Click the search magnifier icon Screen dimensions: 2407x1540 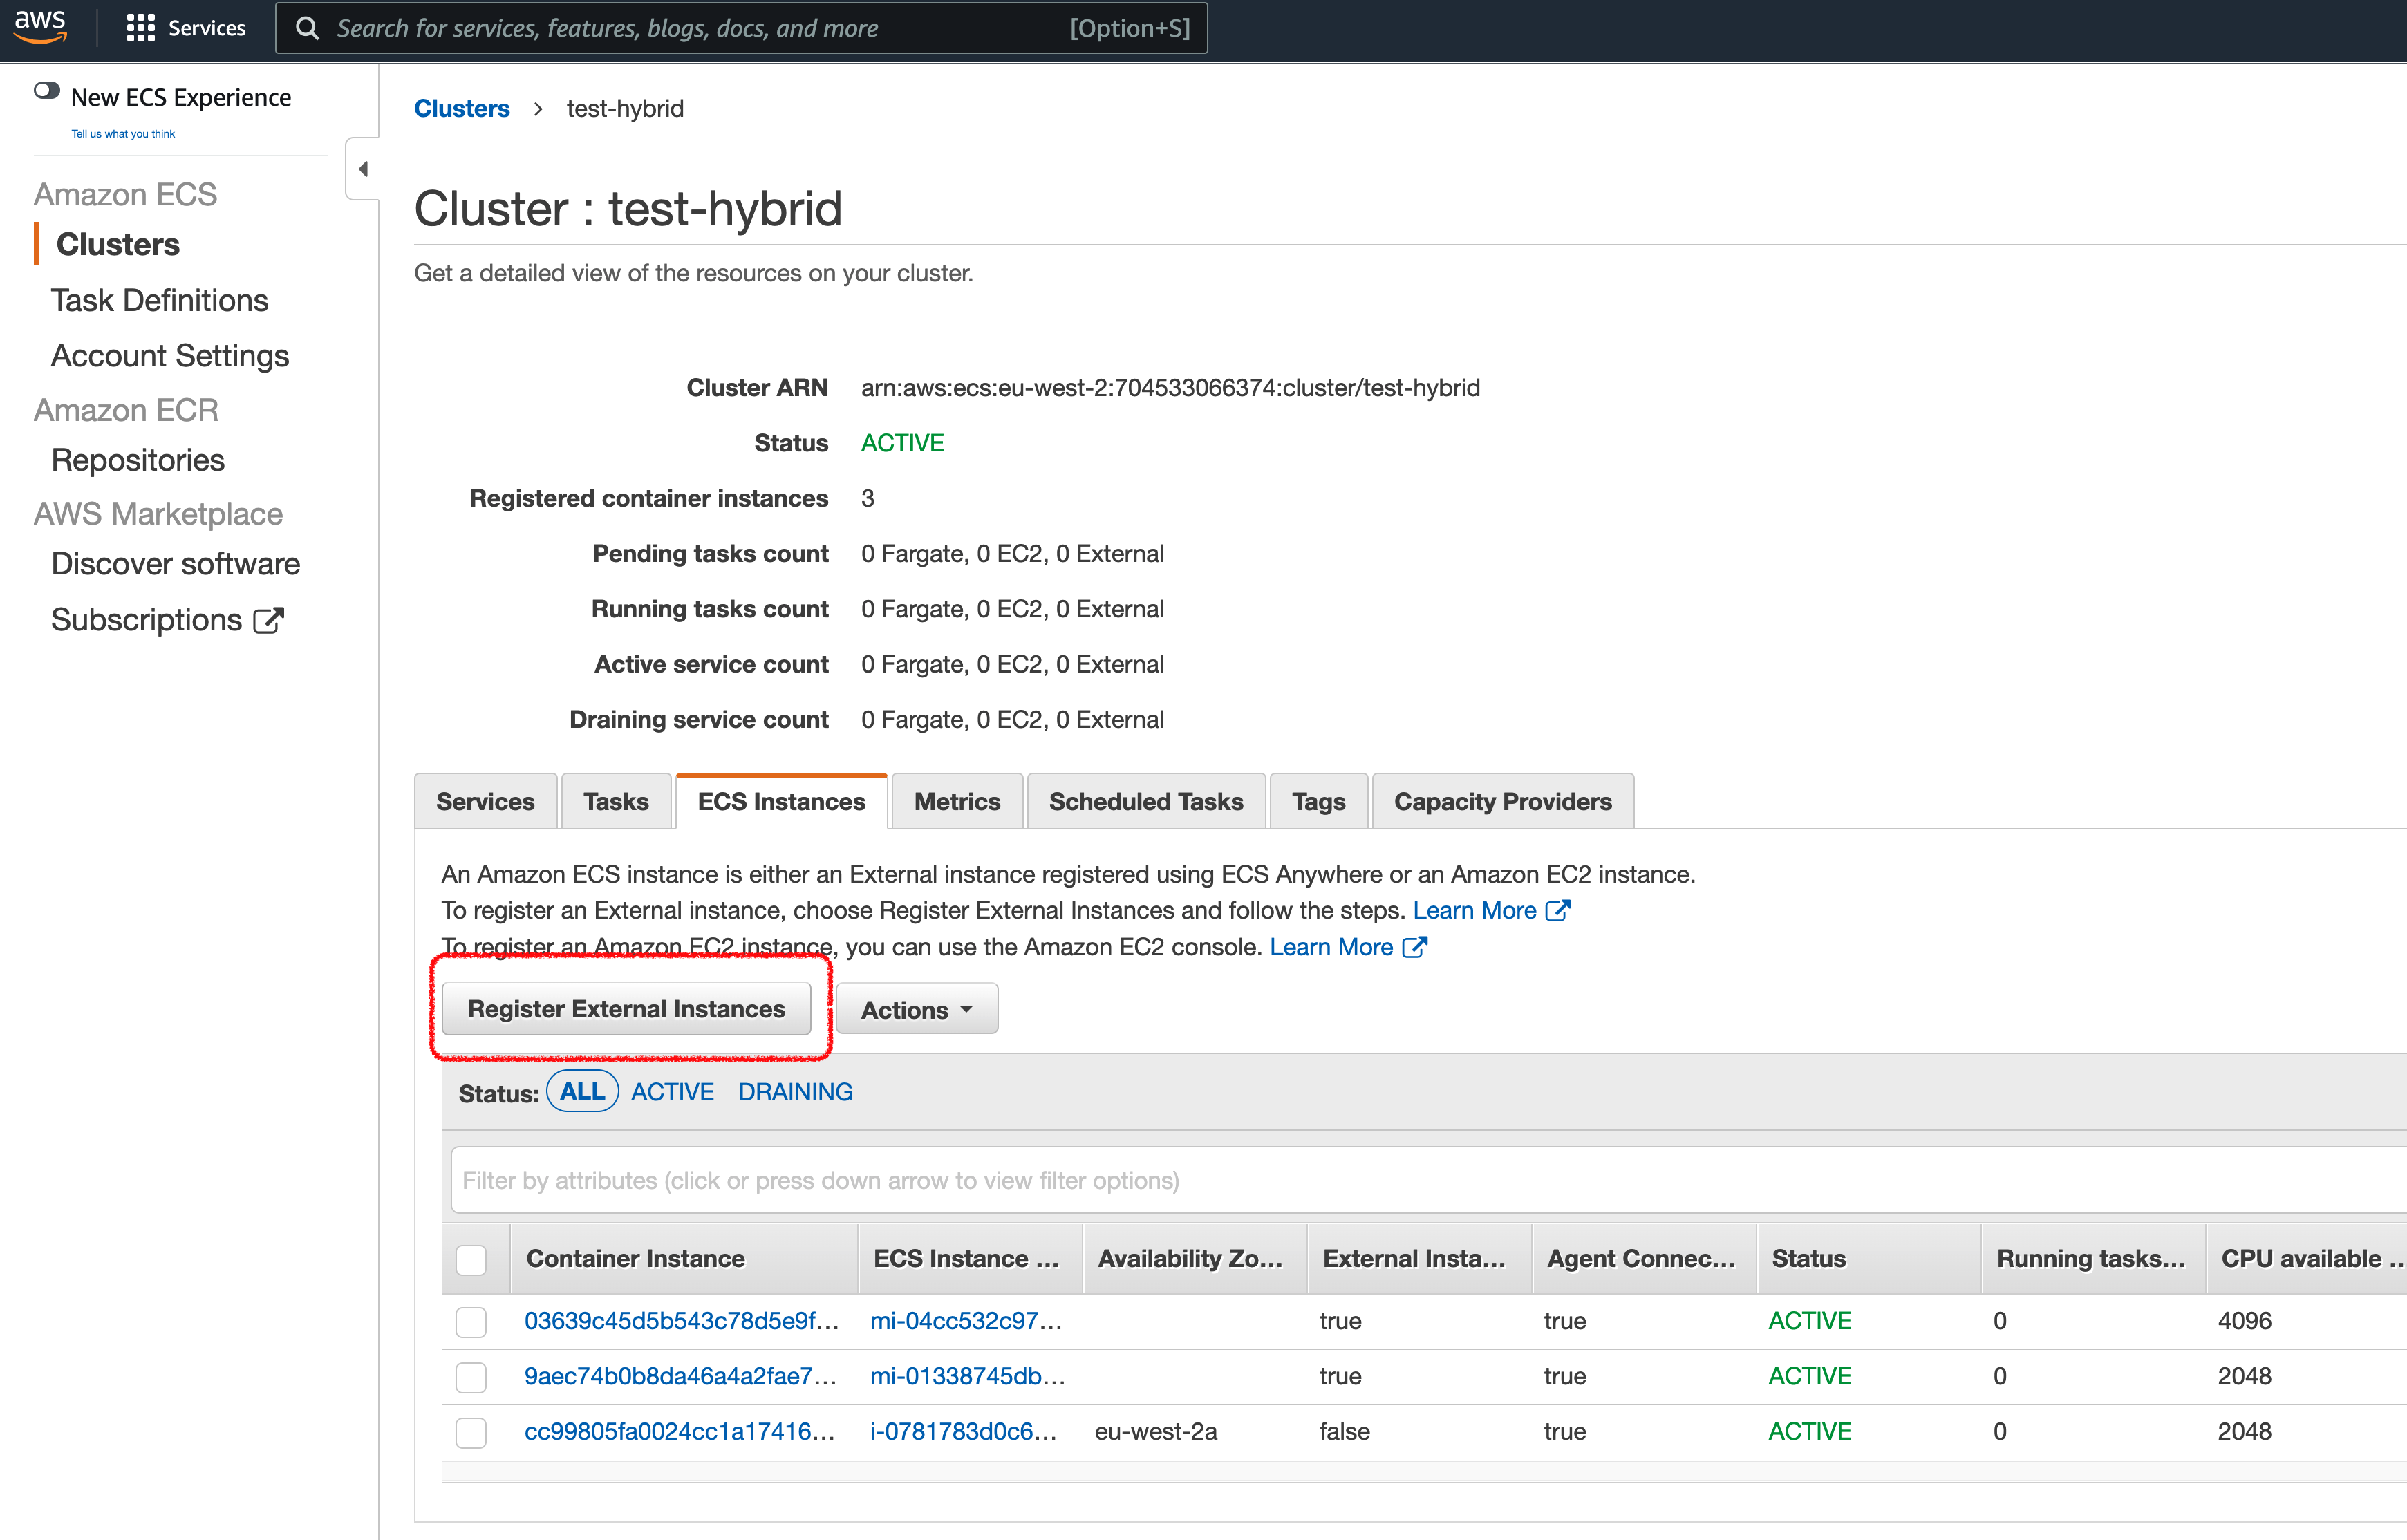point(307,28)
